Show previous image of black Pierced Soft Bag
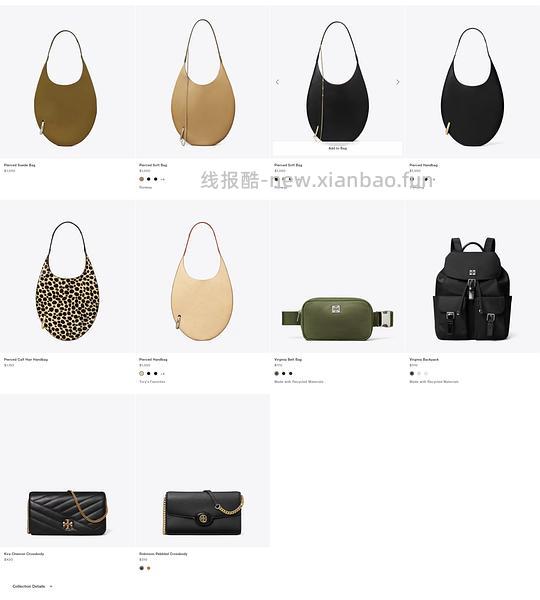540x600 pixels. (x=277, y=82)
